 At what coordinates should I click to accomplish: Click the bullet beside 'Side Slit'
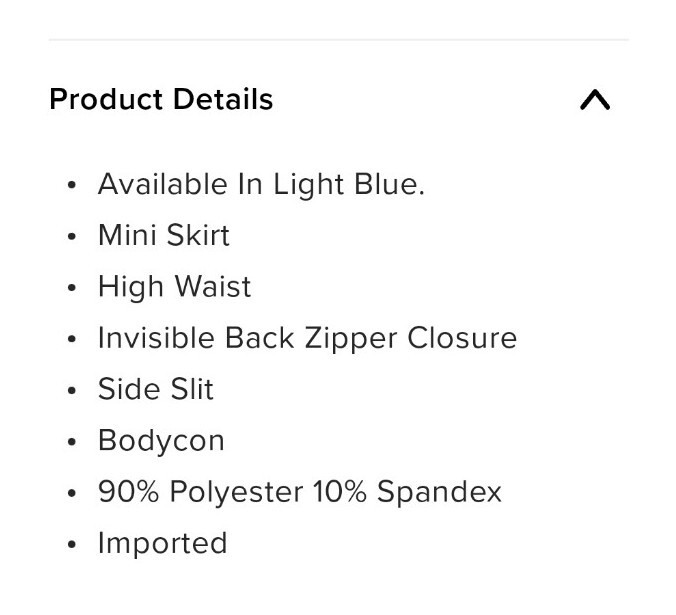(72, 390)
